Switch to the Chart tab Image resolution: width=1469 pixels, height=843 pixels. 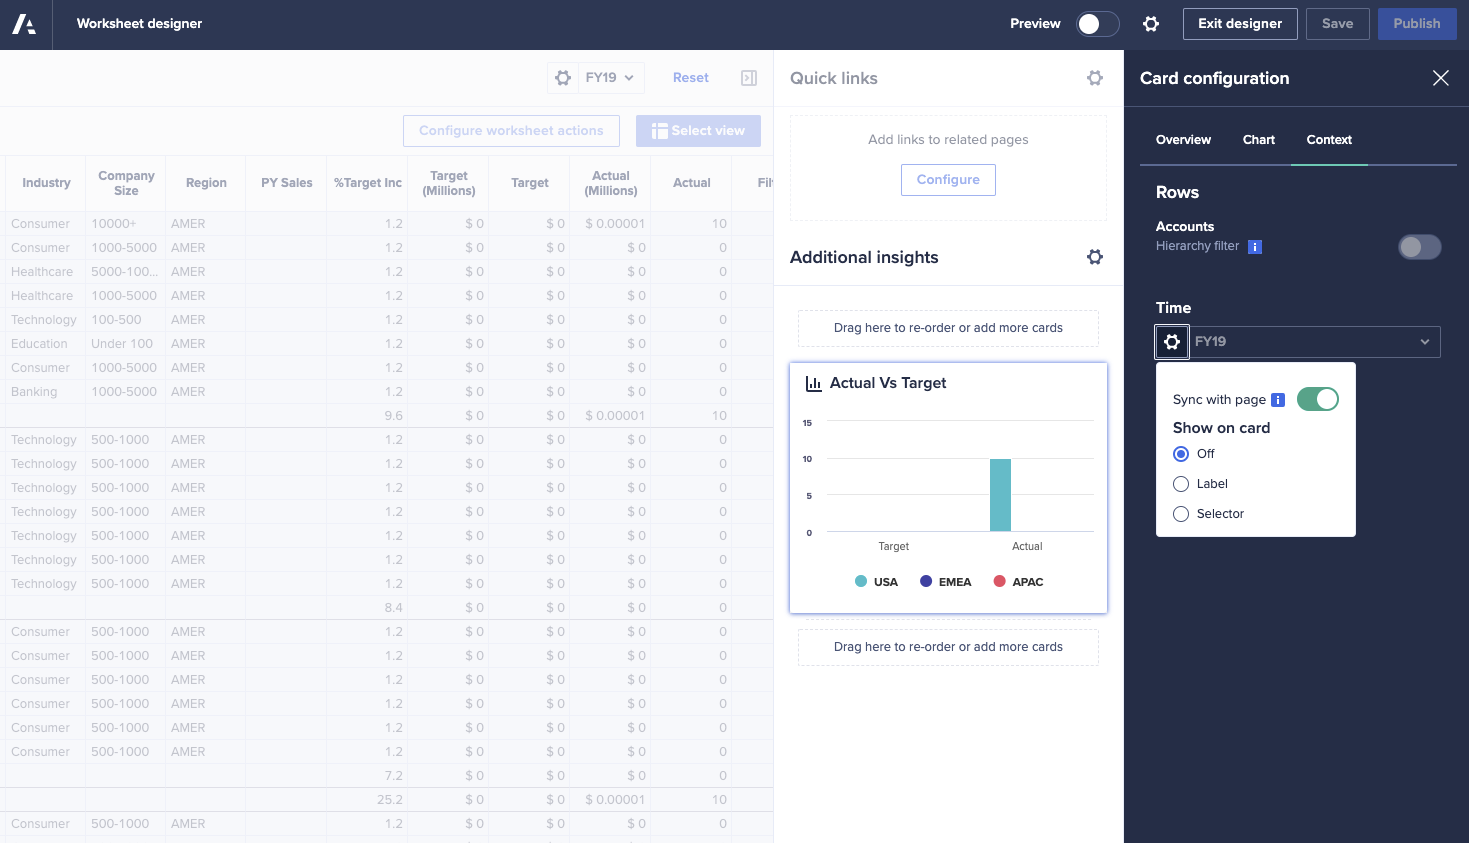pyautogui.click(x=1258, y=140)
